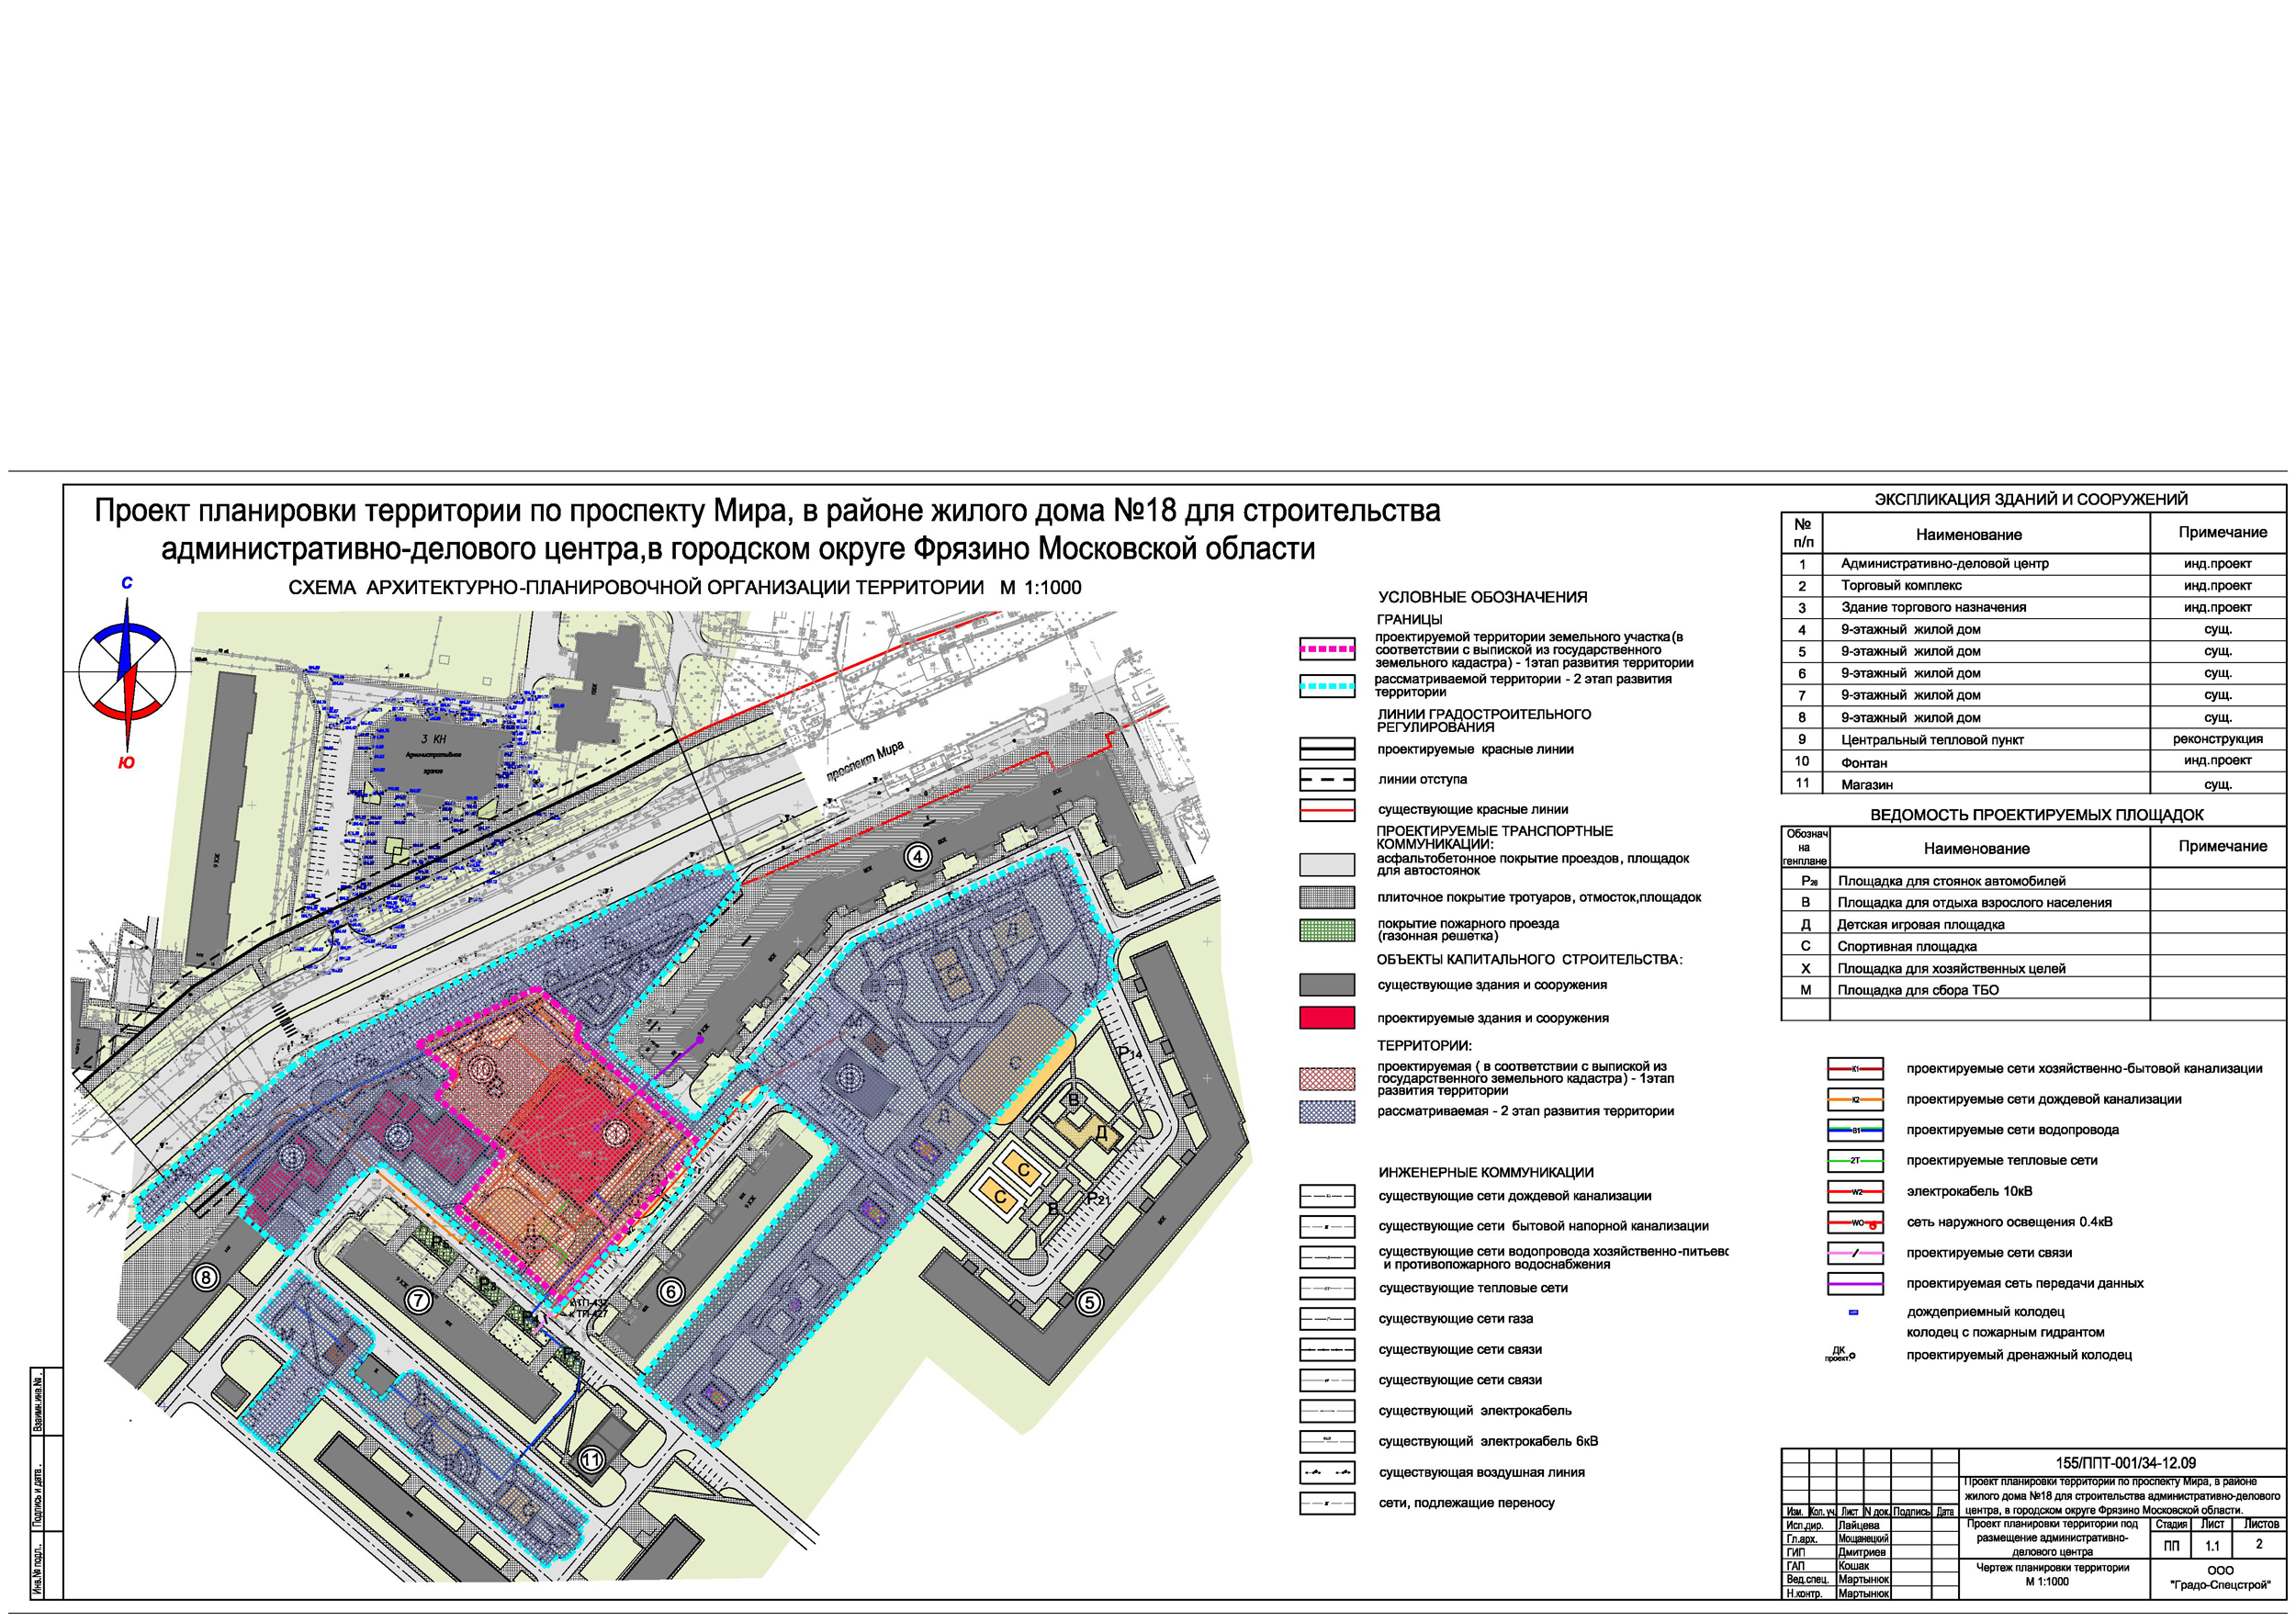Click the projected drainage well legend symbol

pyautogui.click(x=1843, y=1355)
